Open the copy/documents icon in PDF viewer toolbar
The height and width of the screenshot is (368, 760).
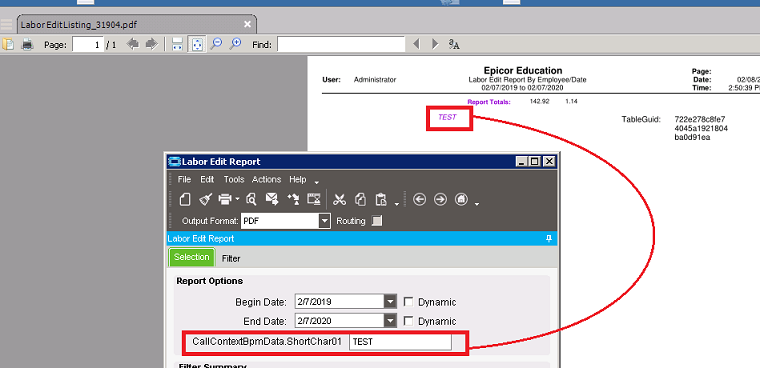pos(8,45)
